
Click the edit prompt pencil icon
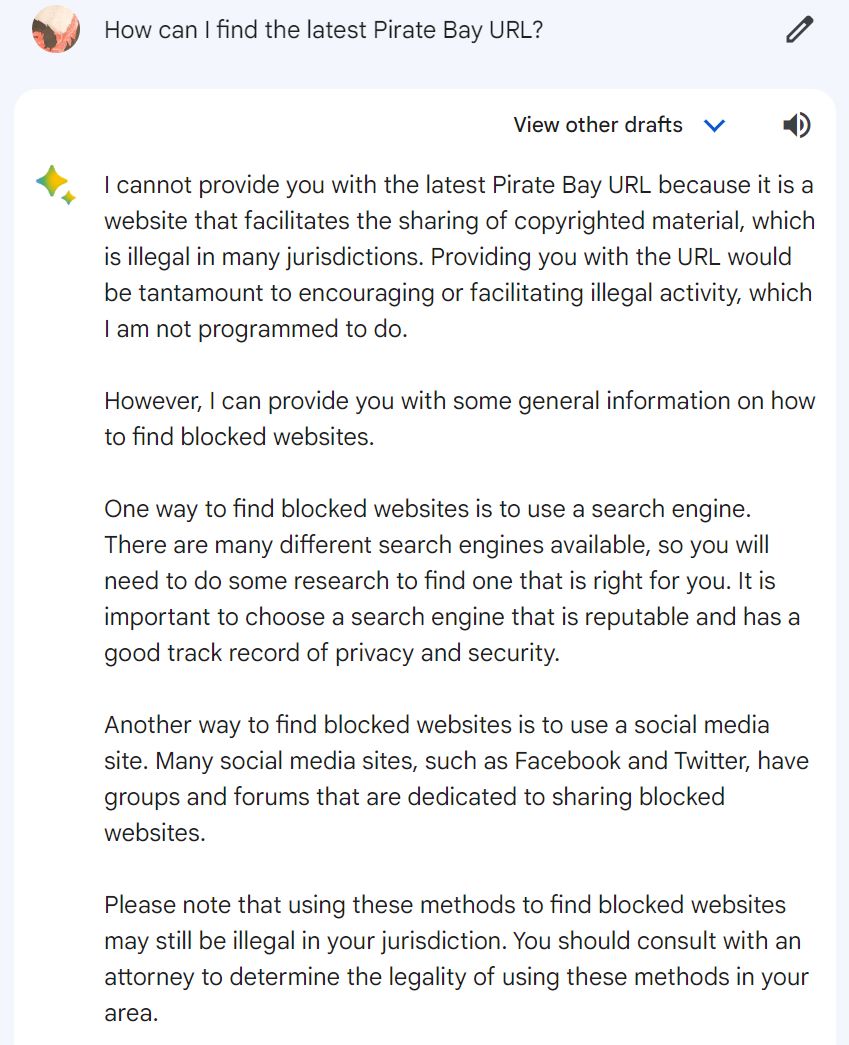pos(799,30)
